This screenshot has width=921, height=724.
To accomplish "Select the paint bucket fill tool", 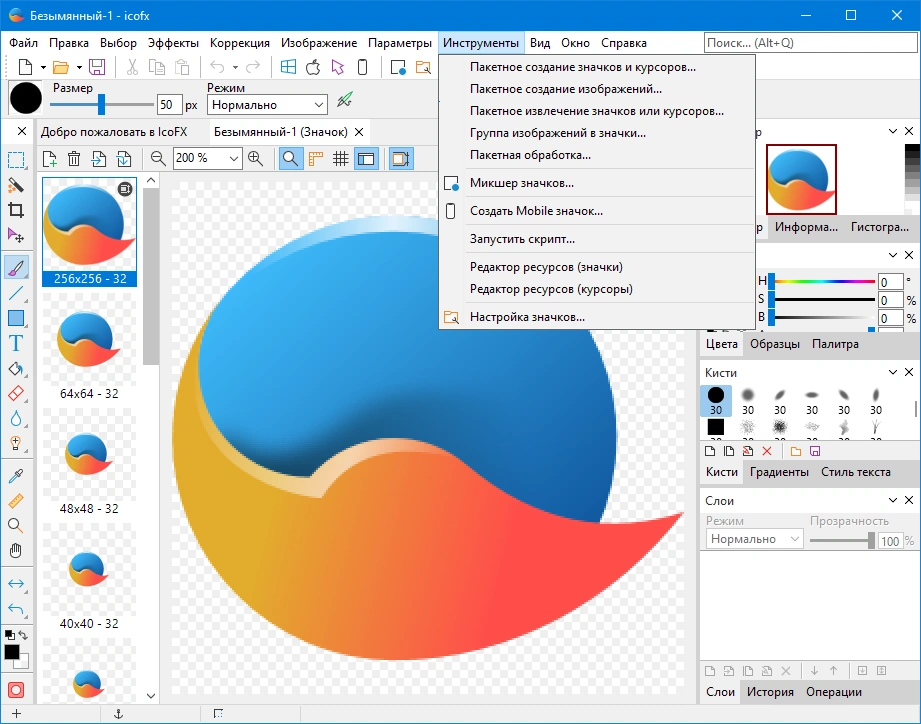I will pyautogui.click(x=16, y=369).
